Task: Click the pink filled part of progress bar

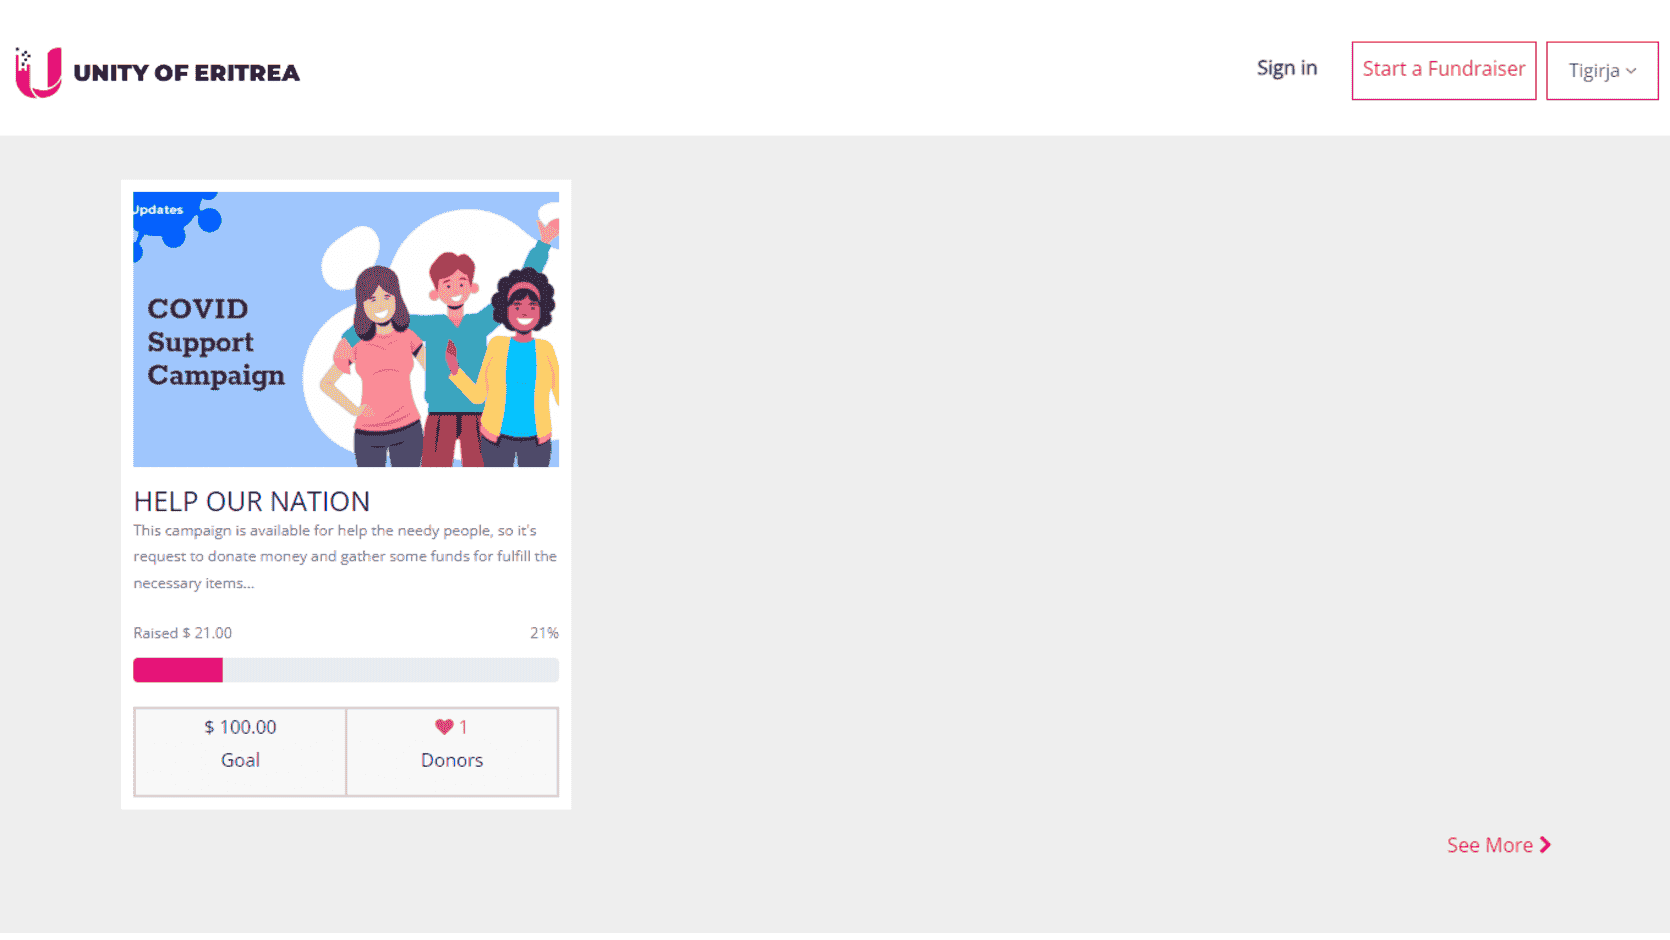Action: click(178, 670)
